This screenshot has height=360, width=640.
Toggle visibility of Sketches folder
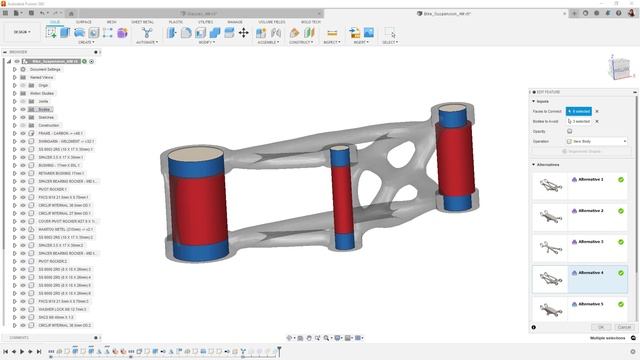(23, 117)
